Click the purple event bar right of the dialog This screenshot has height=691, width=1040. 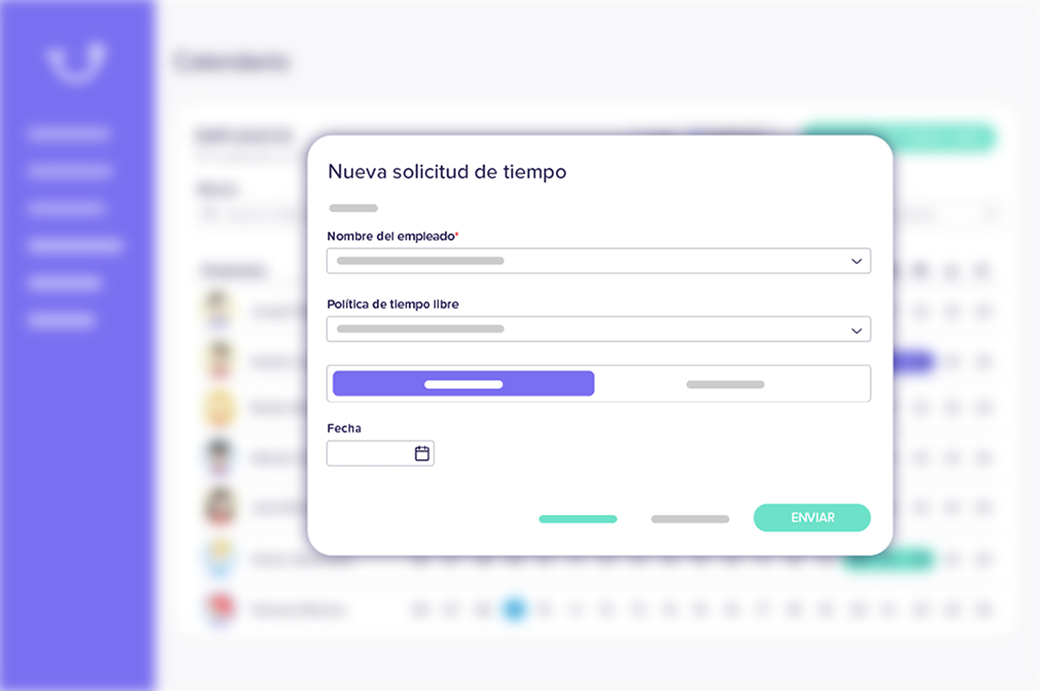click(913, 361)
